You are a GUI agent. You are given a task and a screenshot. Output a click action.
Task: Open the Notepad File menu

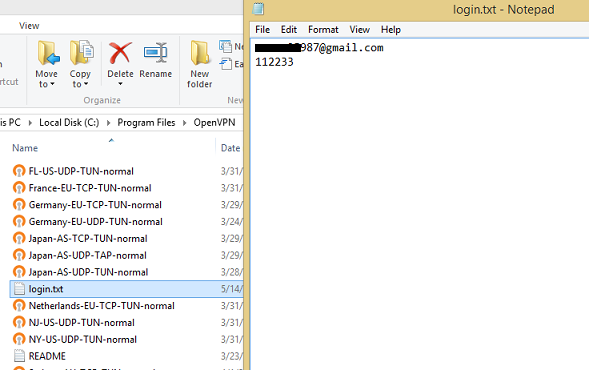[x=262, y=30]
